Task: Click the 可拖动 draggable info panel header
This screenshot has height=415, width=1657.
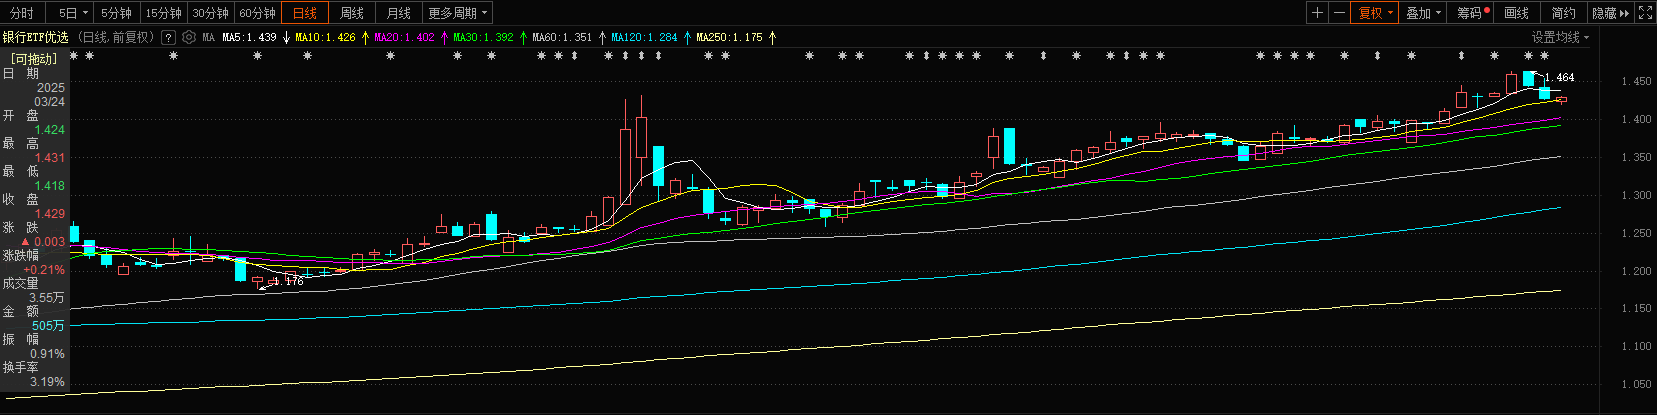Action: [34, 59]
